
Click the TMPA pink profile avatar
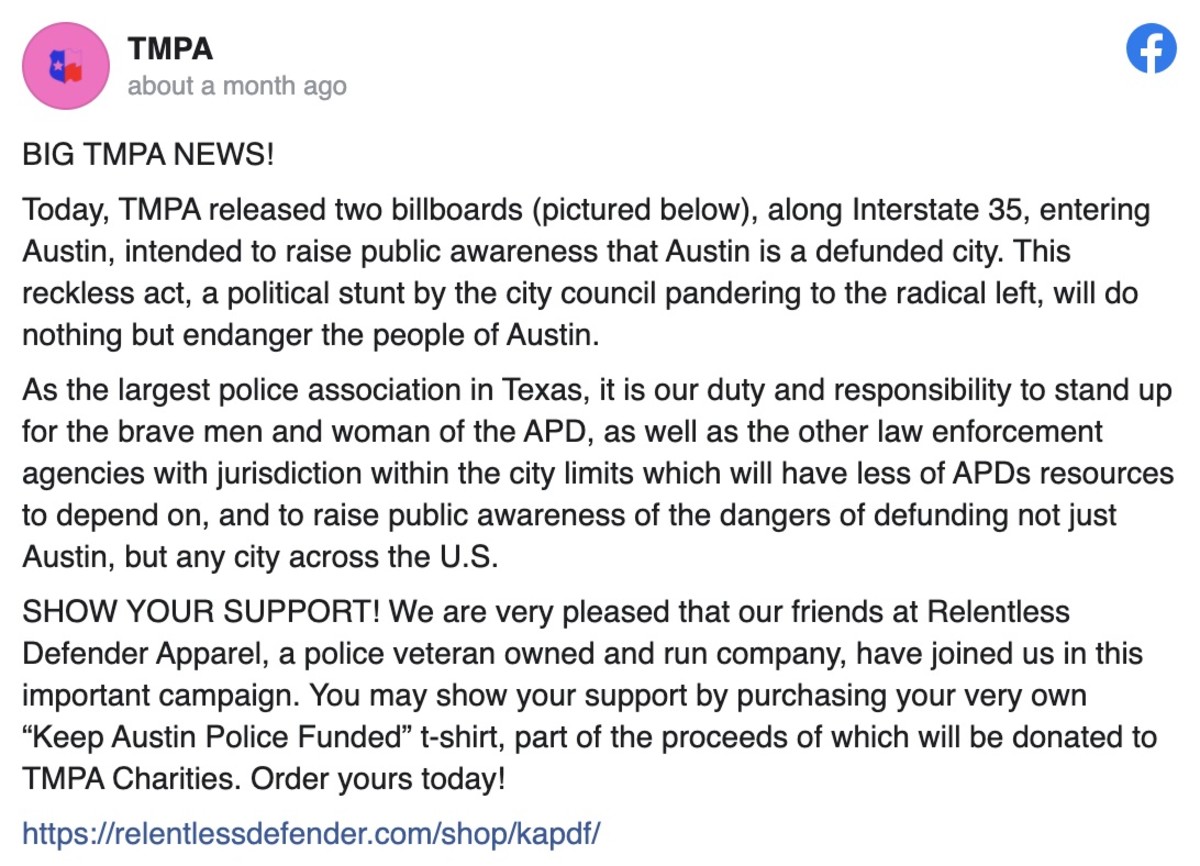[x=66, y=65]
